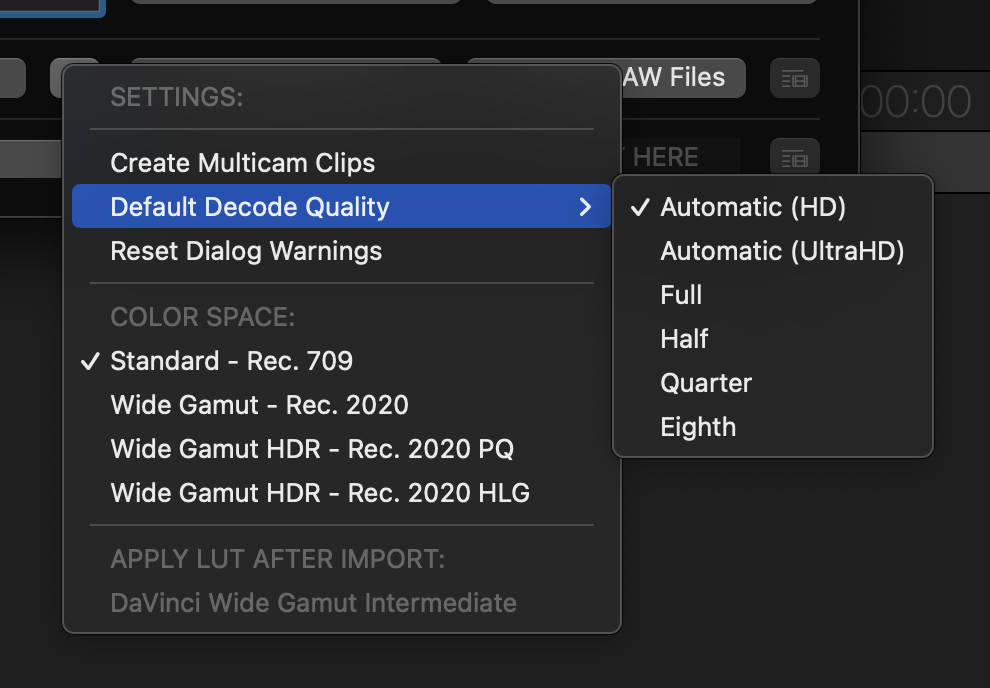Pick Wide Gamut HDR - Rec. 2020 HLG

(320, 493)
